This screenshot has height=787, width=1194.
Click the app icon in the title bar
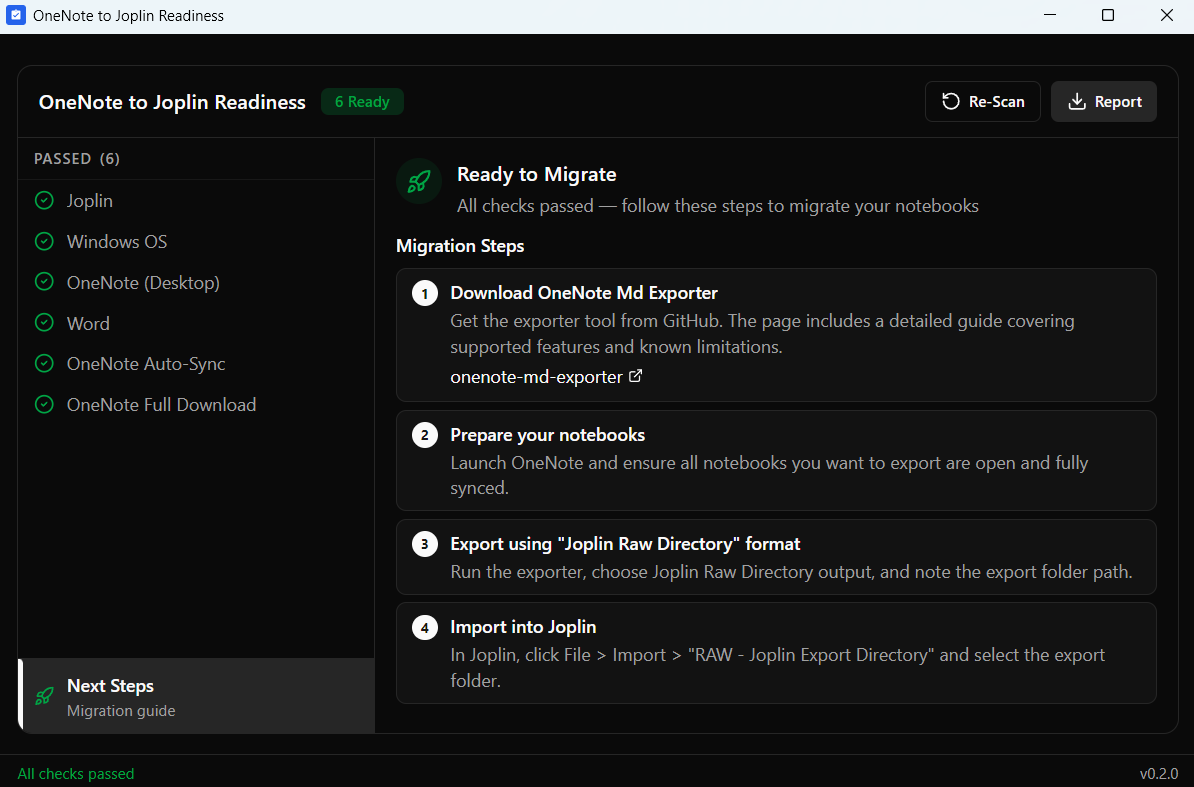point(16,16)
